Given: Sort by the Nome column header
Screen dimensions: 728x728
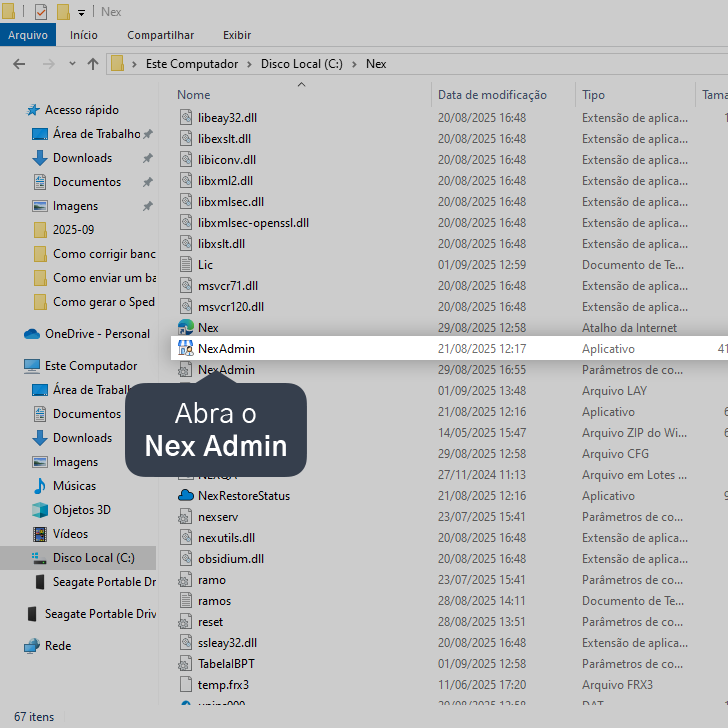Looking at the screenshot, I should pos(194,95).
